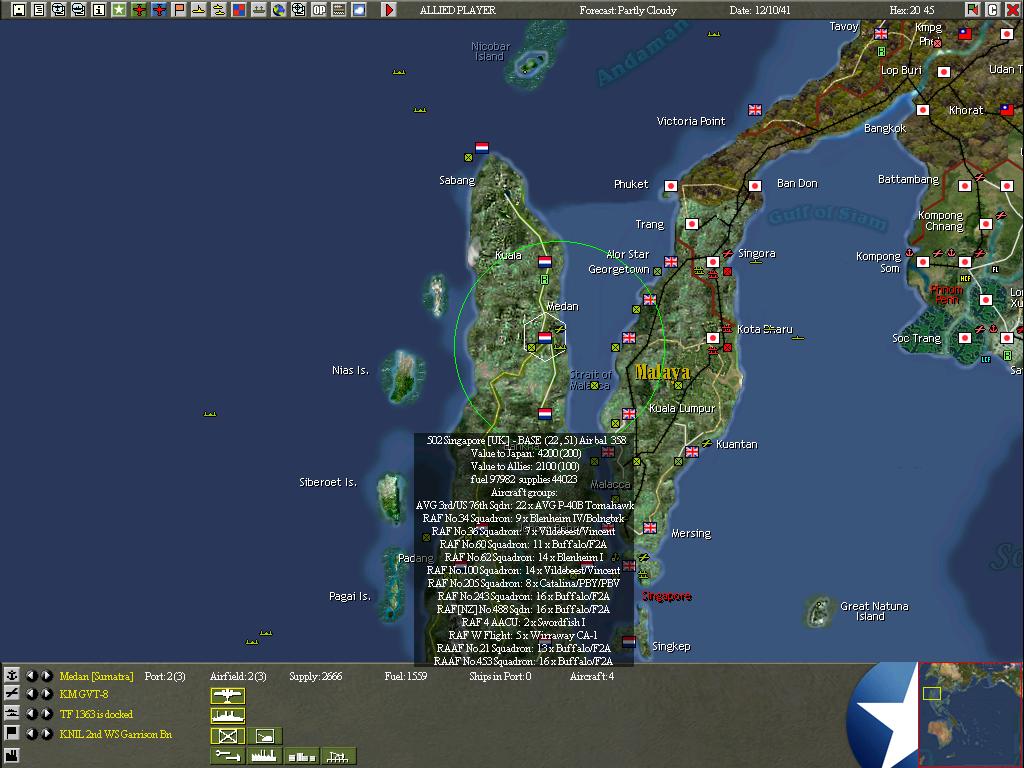Next air group arrow beside KM GVT-8
Image resolution: width=1024 pixels, height=768 pixels.
(x=46, y=694)
